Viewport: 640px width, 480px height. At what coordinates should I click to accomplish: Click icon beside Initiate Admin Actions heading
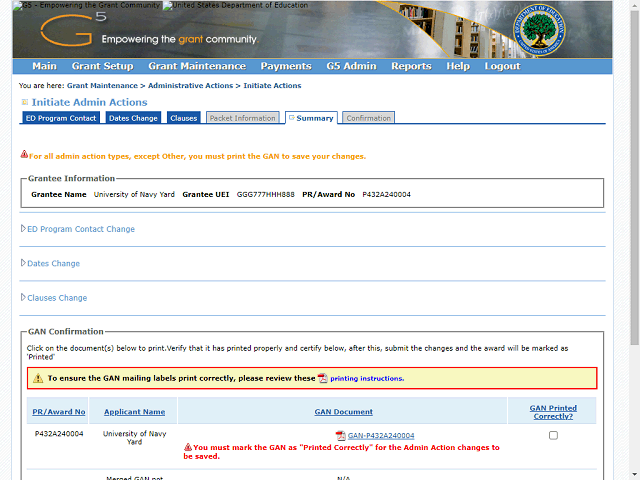pos(24,102)
